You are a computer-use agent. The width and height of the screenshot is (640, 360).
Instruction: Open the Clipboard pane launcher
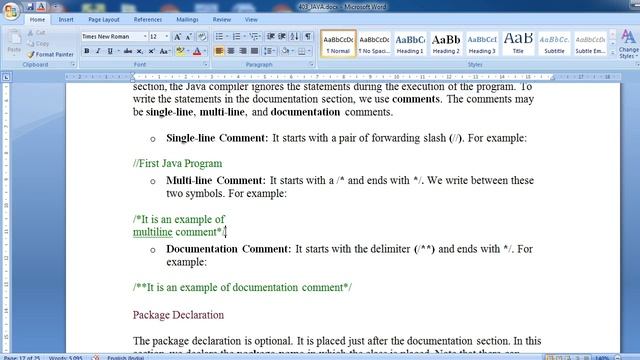(73, 64)
